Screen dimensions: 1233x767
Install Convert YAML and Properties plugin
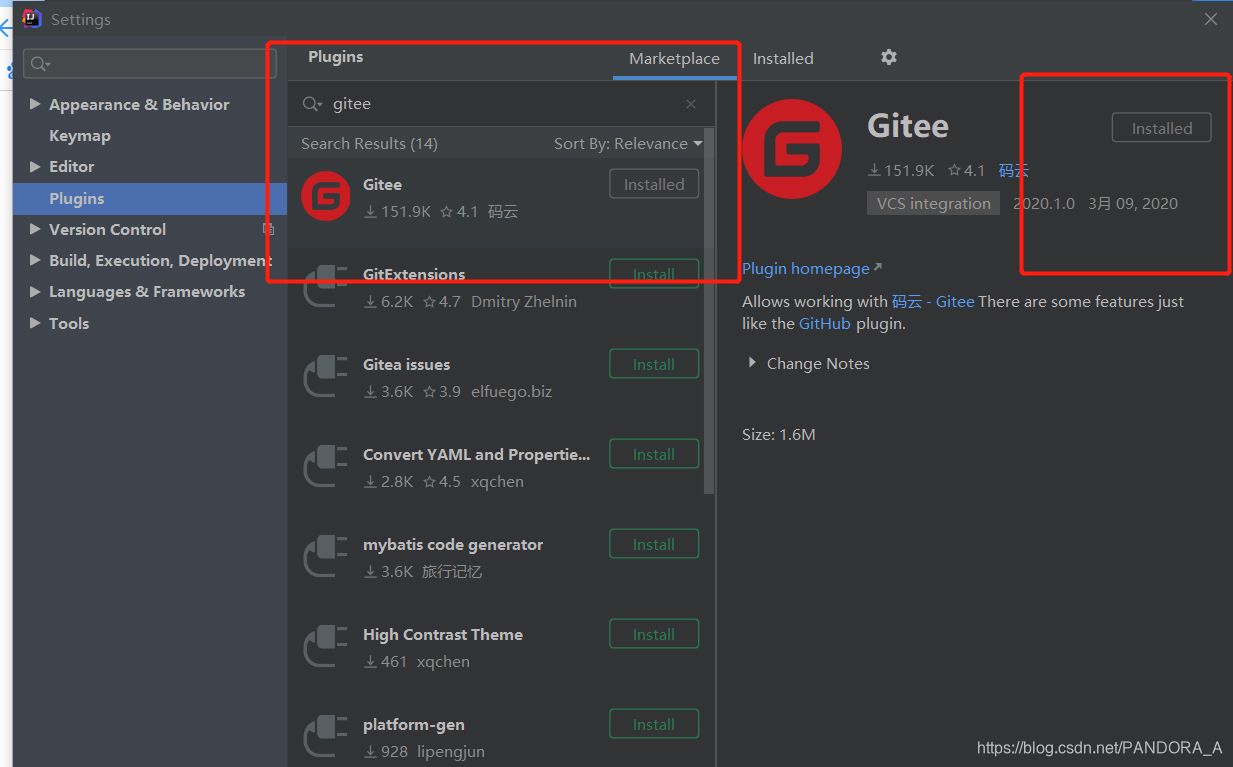654,454
